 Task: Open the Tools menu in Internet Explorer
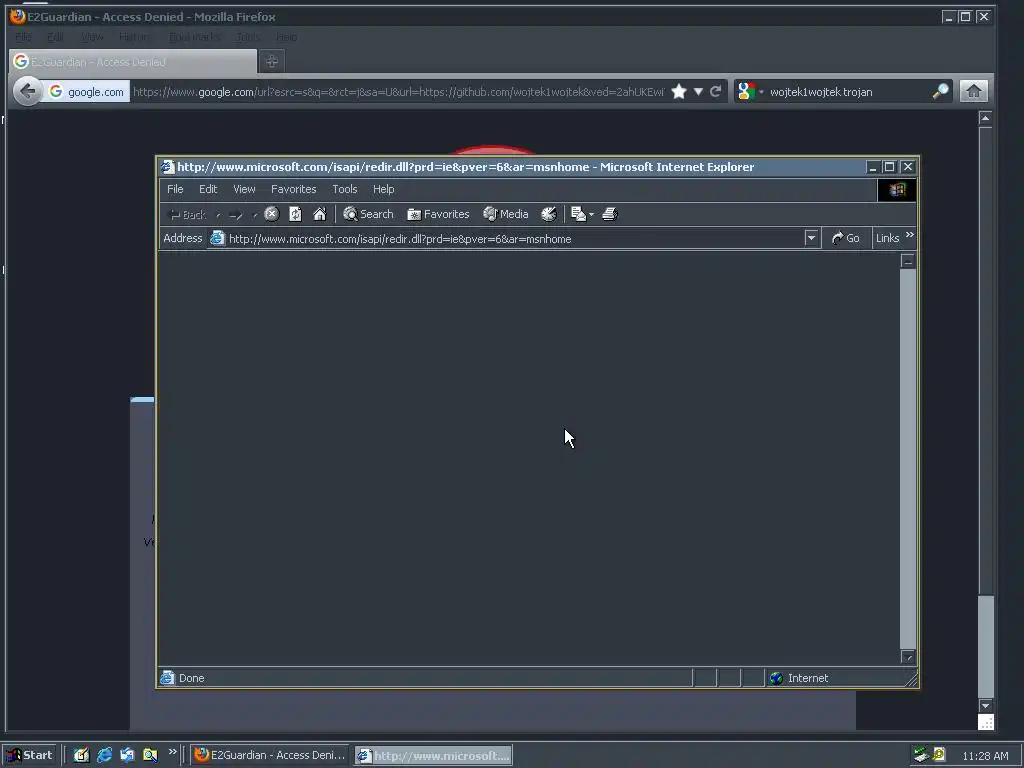coord(344,189)
